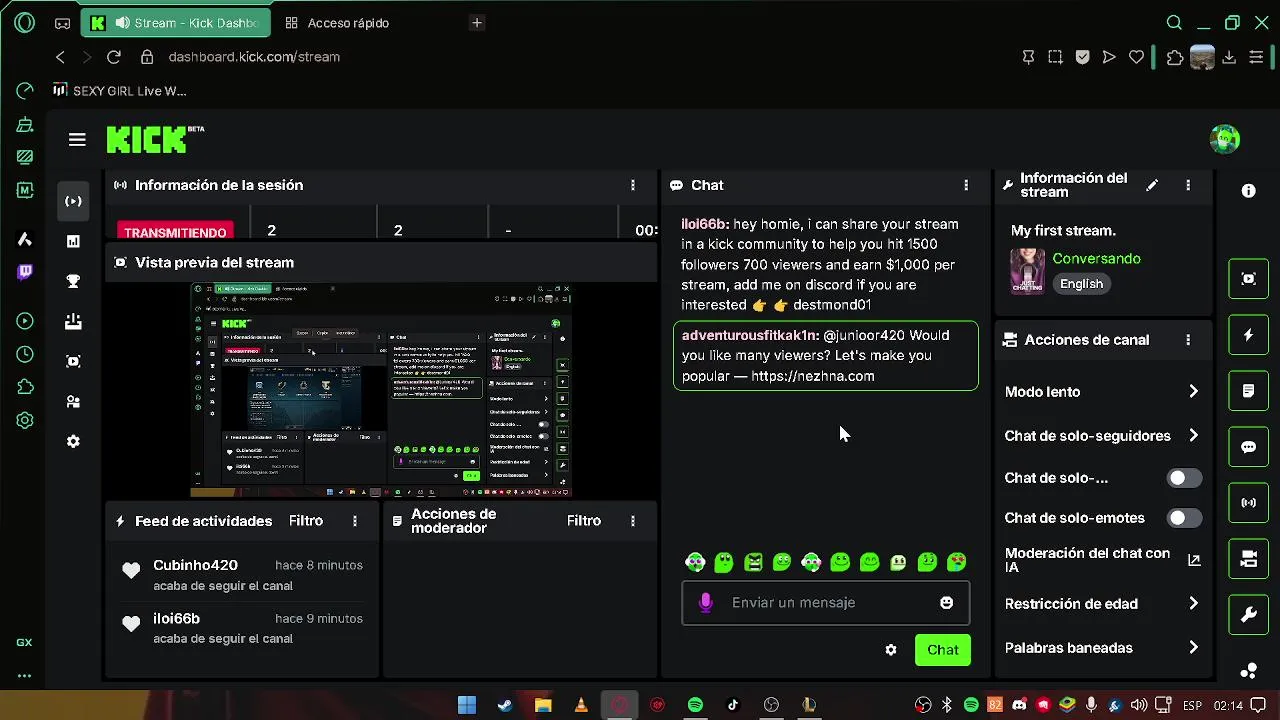Open the info icon at right edge
1280x720 pixels.
point(1248,190)
